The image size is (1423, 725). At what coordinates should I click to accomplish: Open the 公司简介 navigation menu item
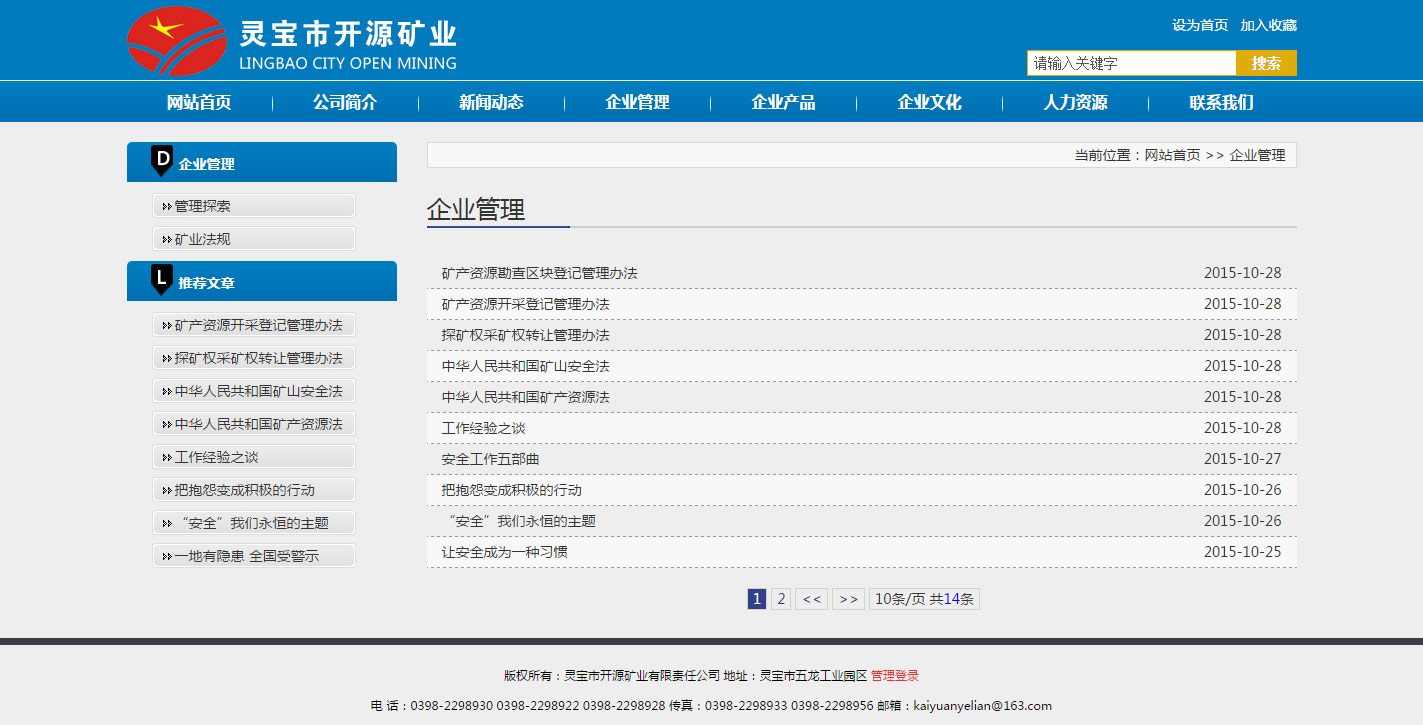pos(345,102)
